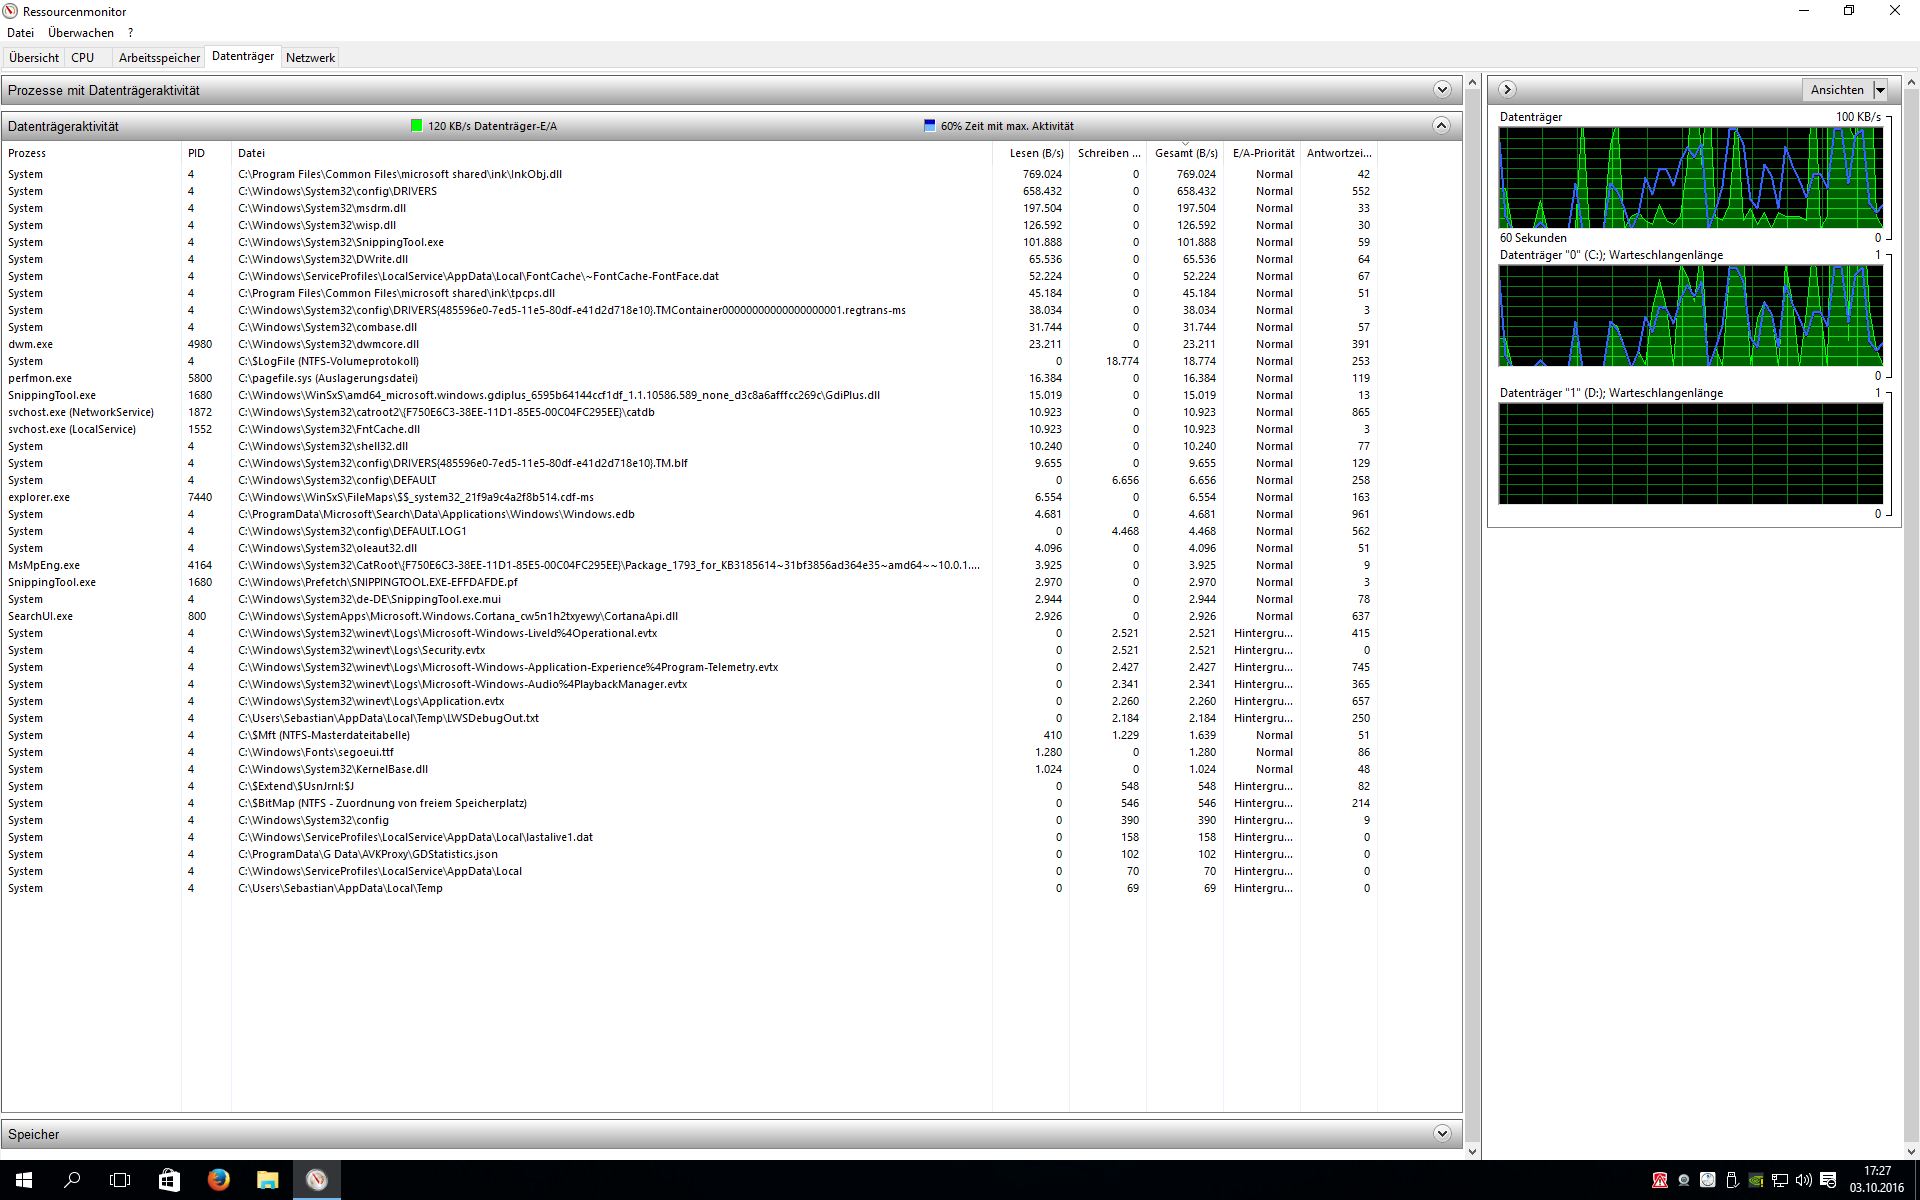Click the safely remove USB tray icon
The height and width of the screenshot is (1200, 1920).
point(1732,1180)
